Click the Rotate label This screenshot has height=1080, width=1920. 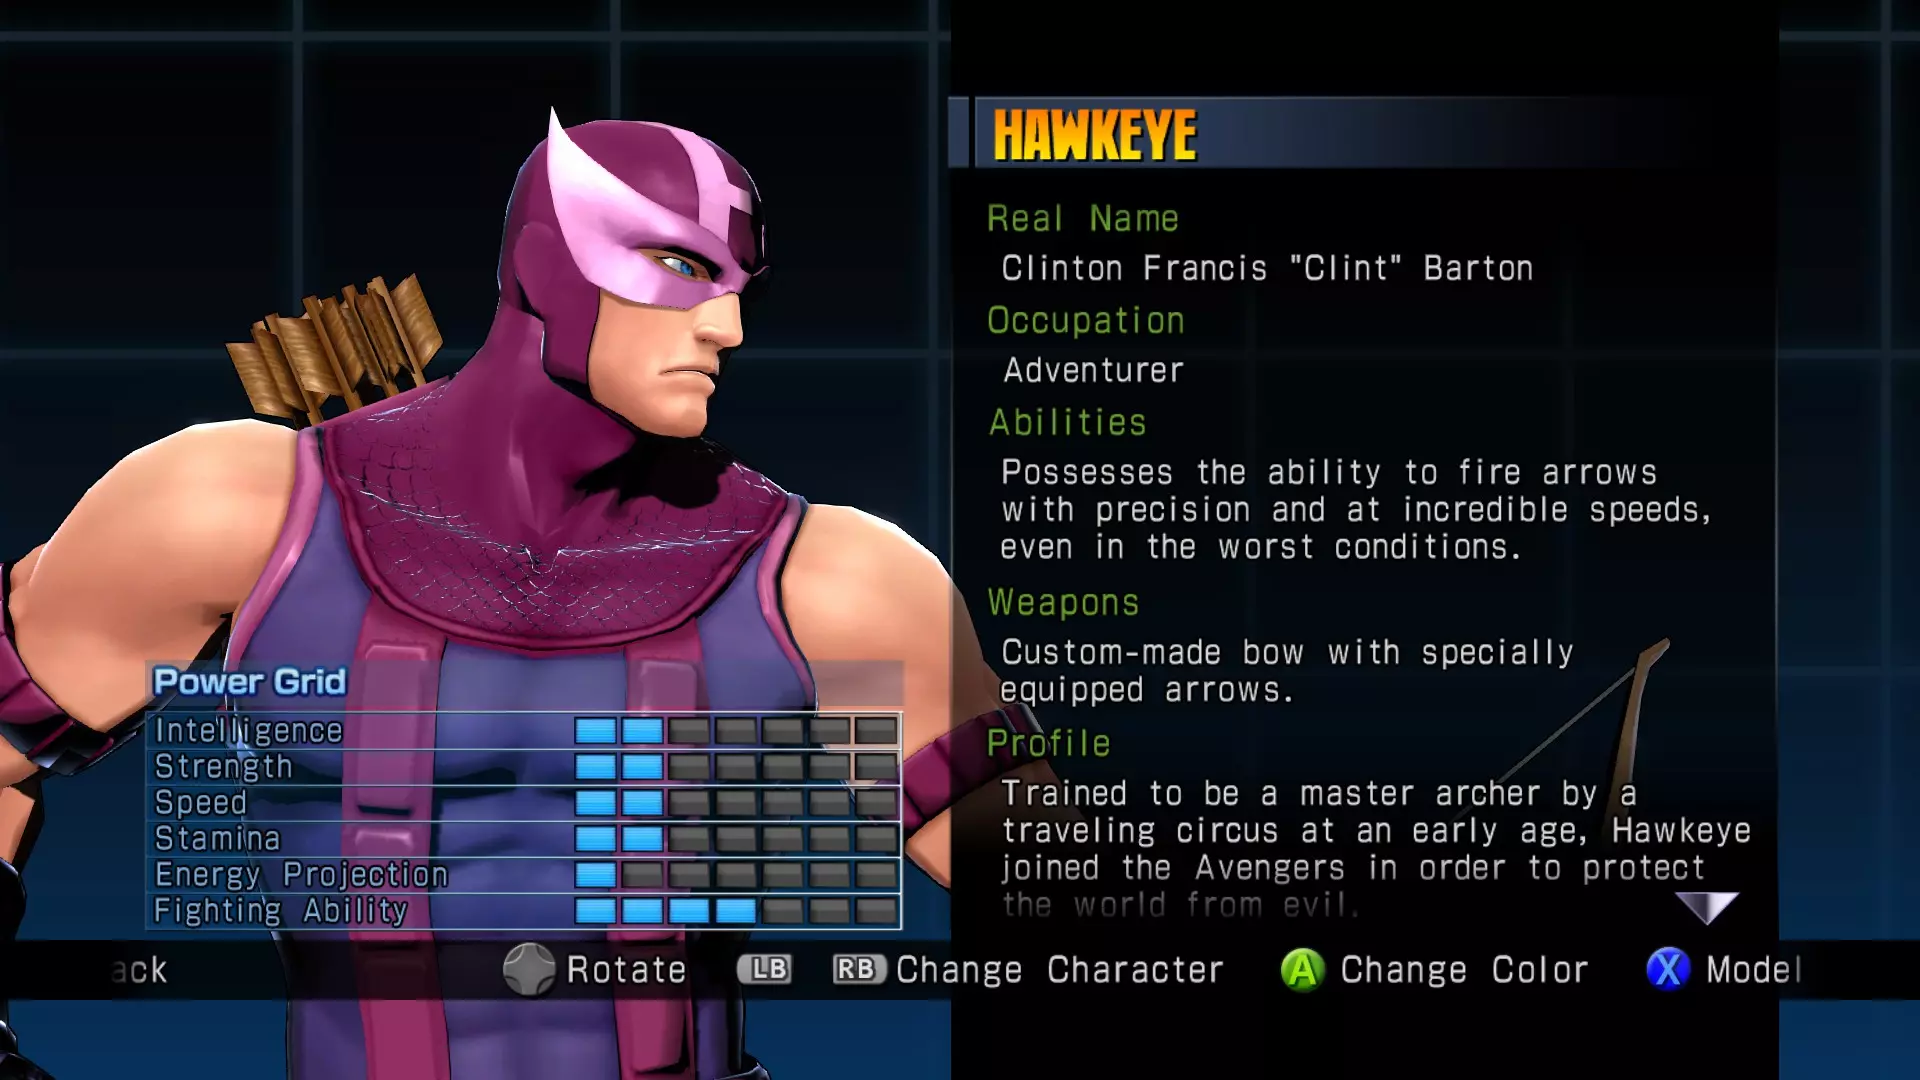coord(626,970)
